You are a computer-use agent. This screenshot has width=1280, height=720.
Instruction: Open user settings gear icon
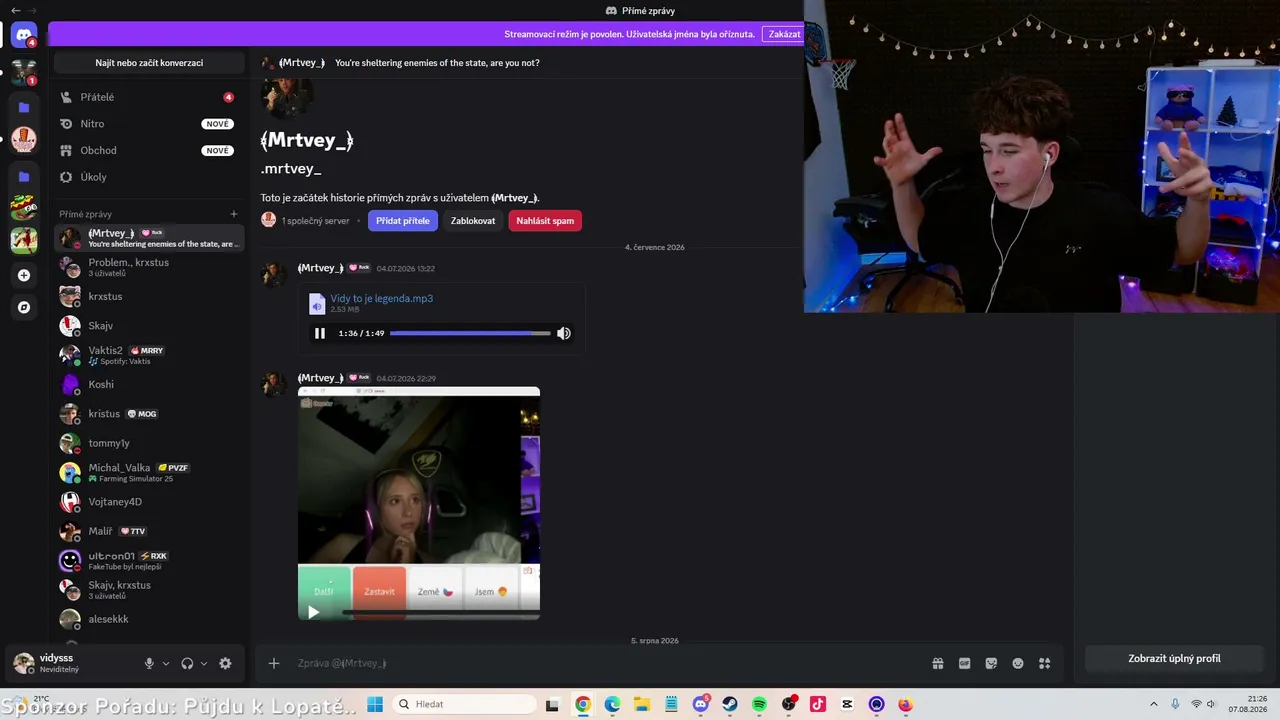[x=225, y=663]
